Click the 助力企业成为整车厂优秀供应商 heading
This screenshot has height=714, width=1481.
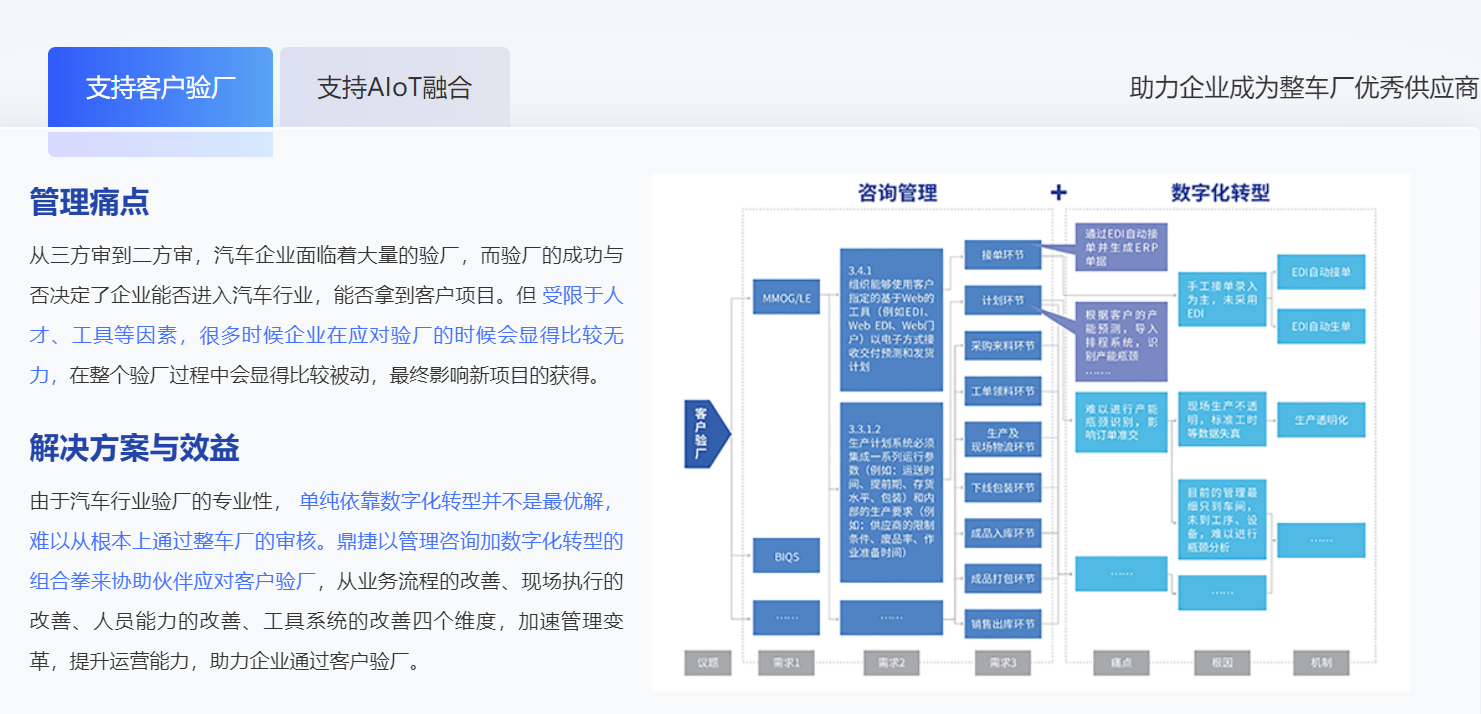click(1304, 87)
